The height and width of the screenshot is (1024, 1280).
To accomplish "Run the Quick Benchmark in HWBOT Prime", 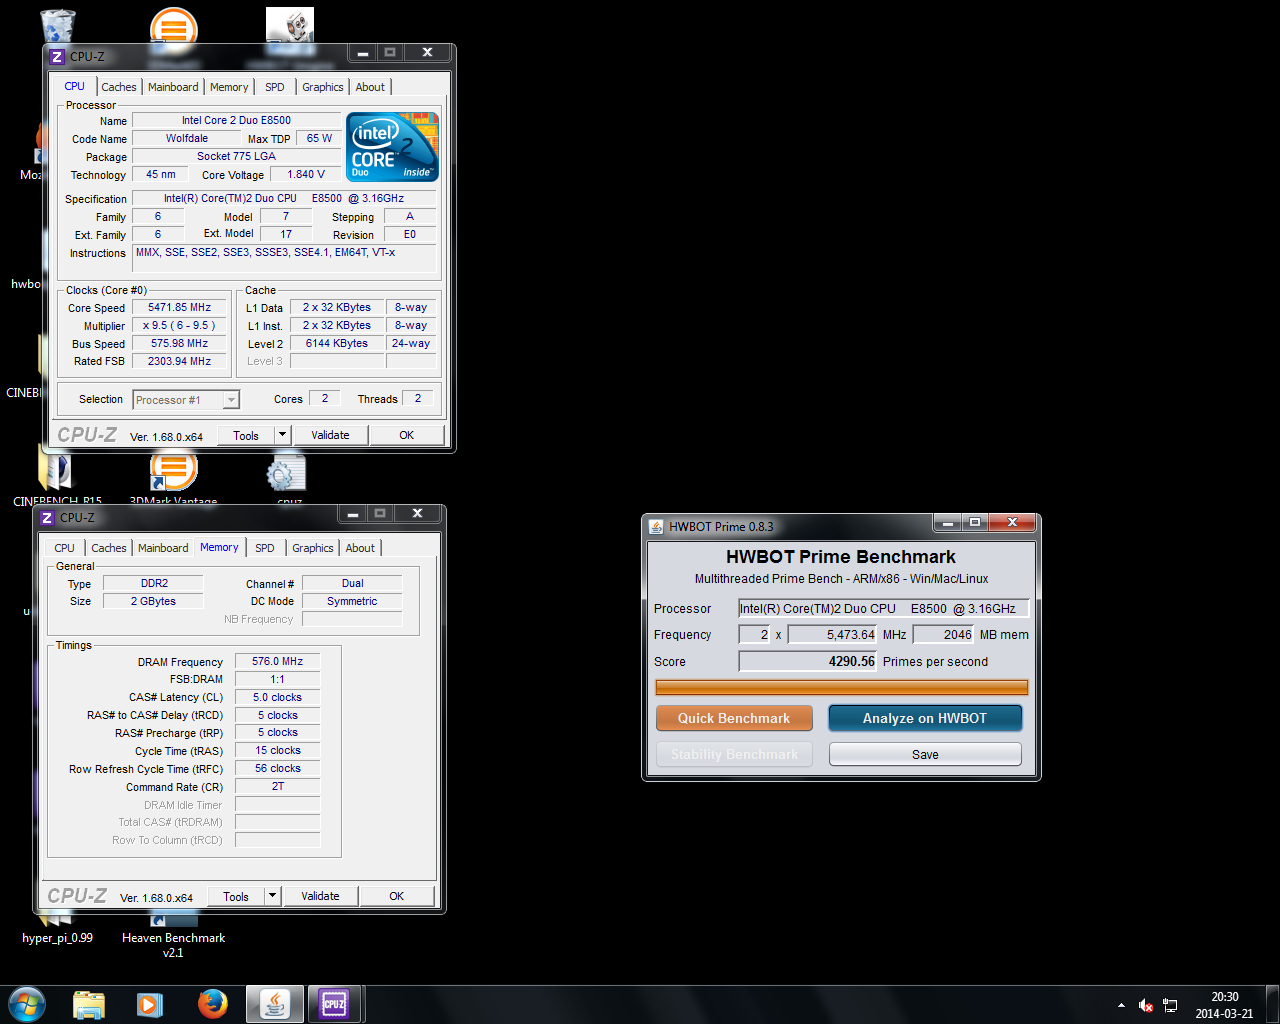I will (x=734, y=718).
